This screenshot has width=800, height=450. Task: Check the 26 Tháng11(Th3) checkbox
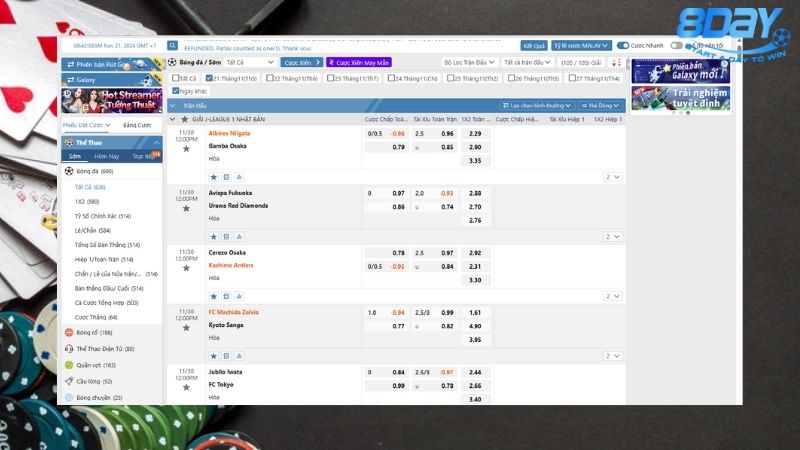511,78
